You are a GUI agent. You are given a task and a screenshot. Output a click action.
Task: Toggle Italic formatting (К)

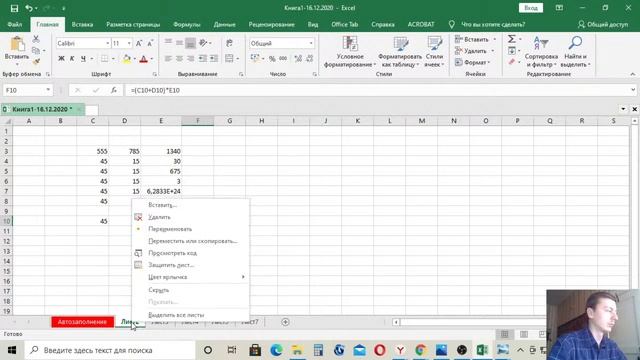pos(72,59)
